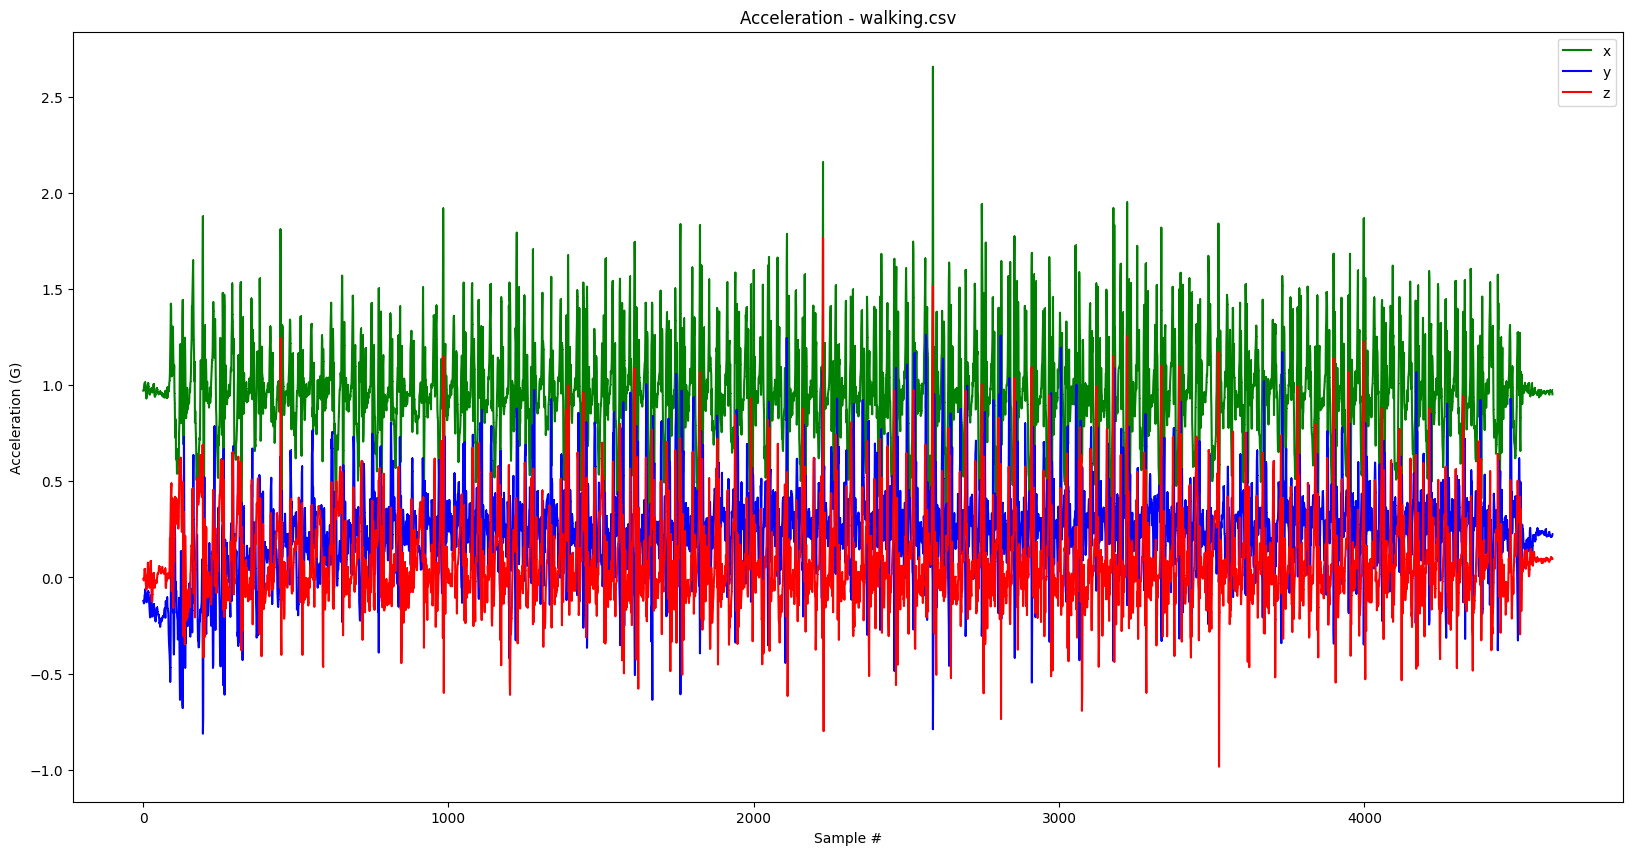Viewport: 1632px width, 855px height.
Task: Click the 4000 tick label on x-axis
Action: tap(1364, 819)
